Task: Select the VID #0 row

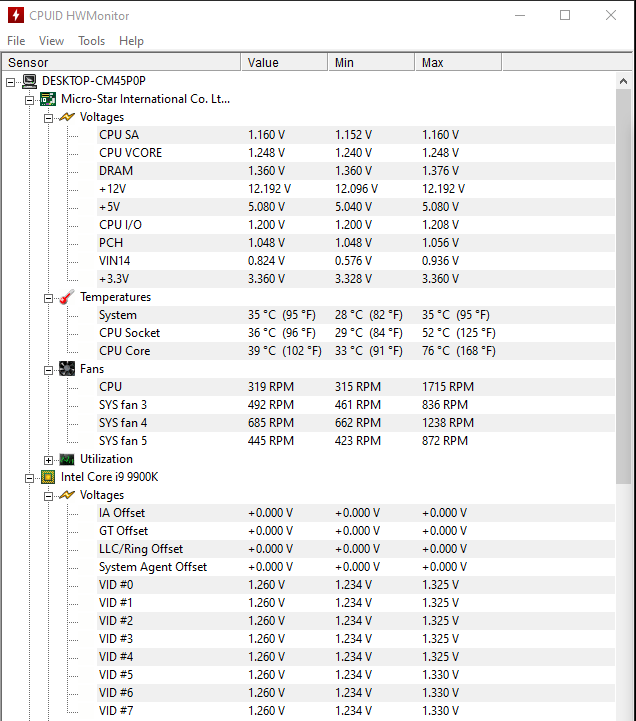Action: tap(355, 584)
